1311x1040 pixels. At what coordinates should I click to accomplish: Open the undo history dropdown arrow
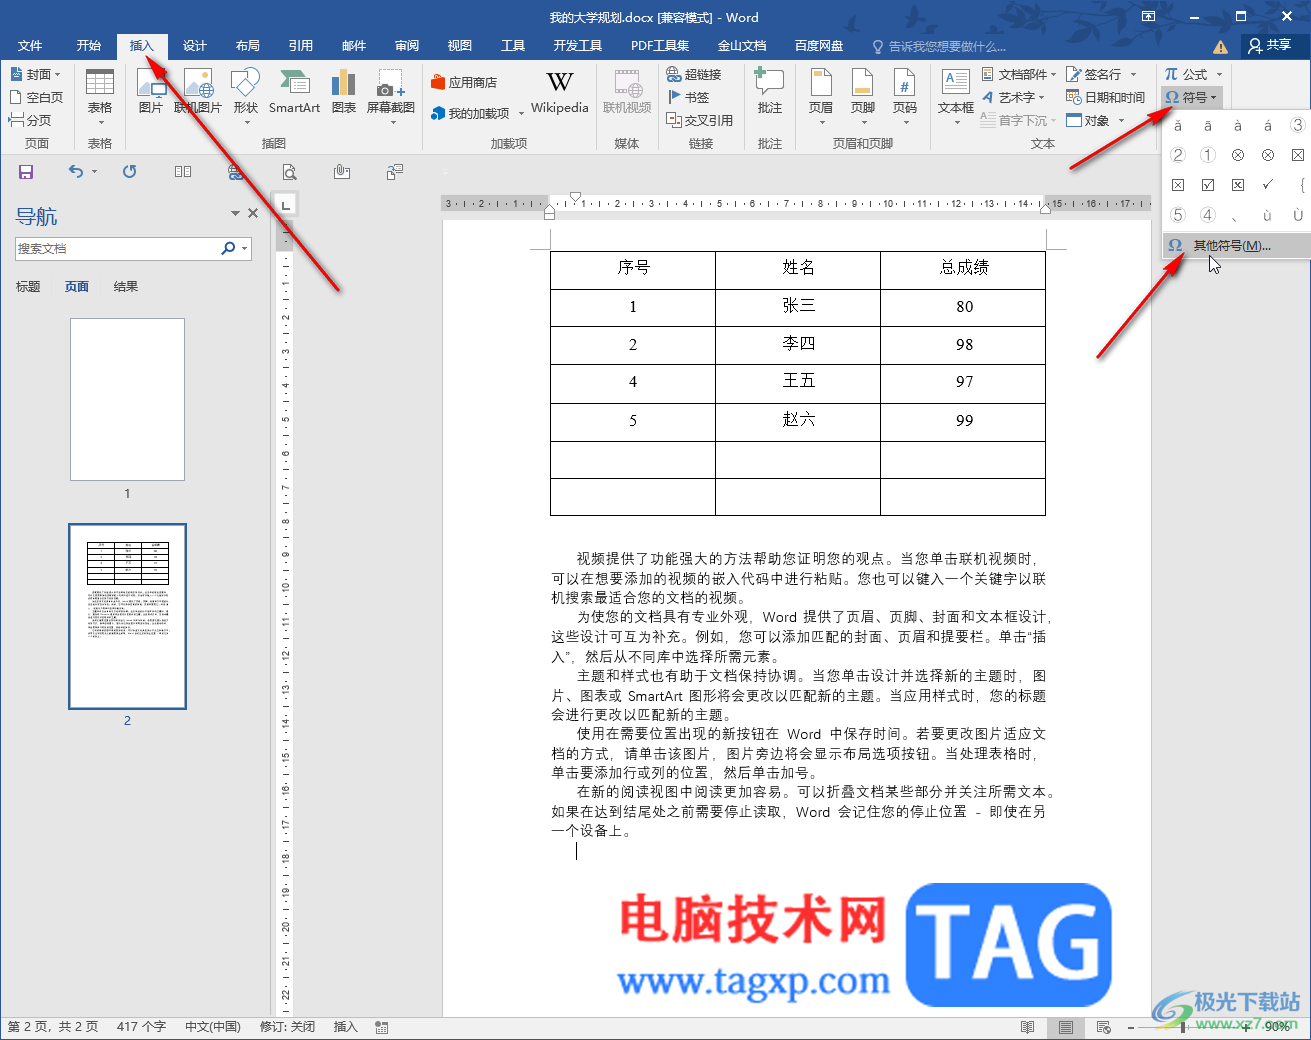(x=95, y=172)
